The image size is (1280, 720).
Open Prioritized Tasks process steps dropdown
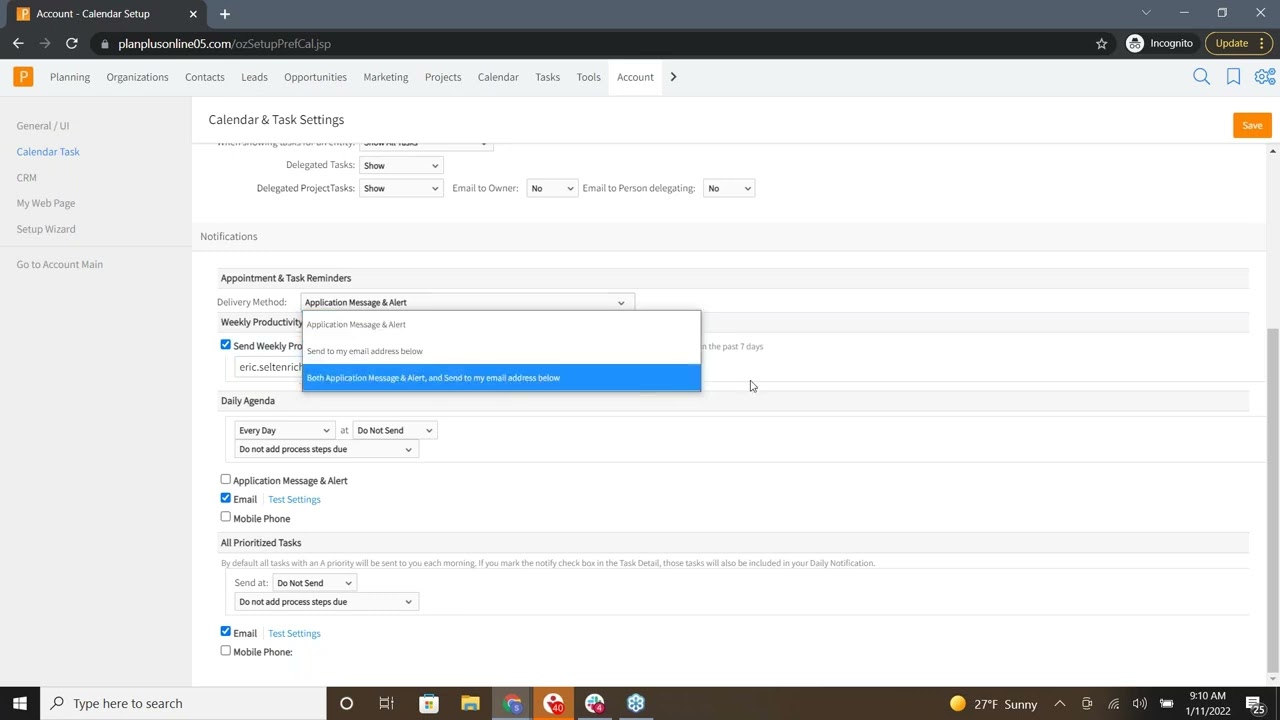[325, 602]
